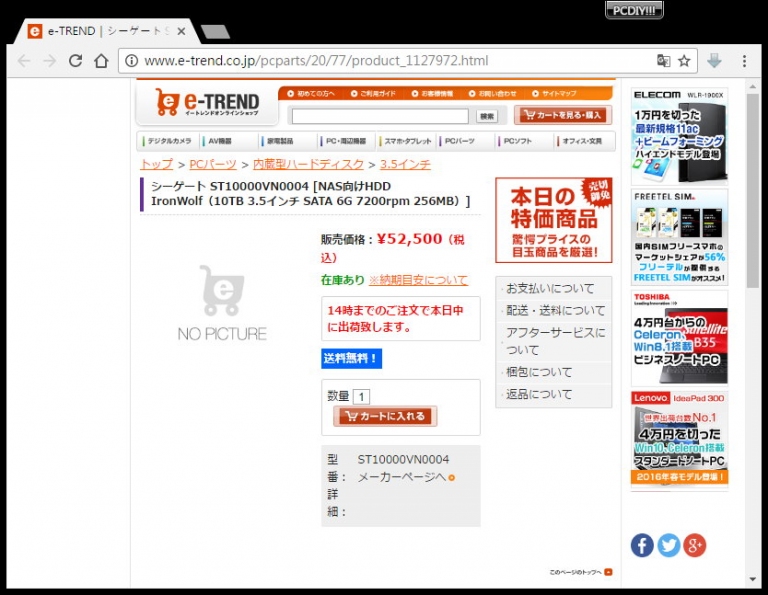
Task: Click the page vertical scrollbar thumb
Action: 752,191
